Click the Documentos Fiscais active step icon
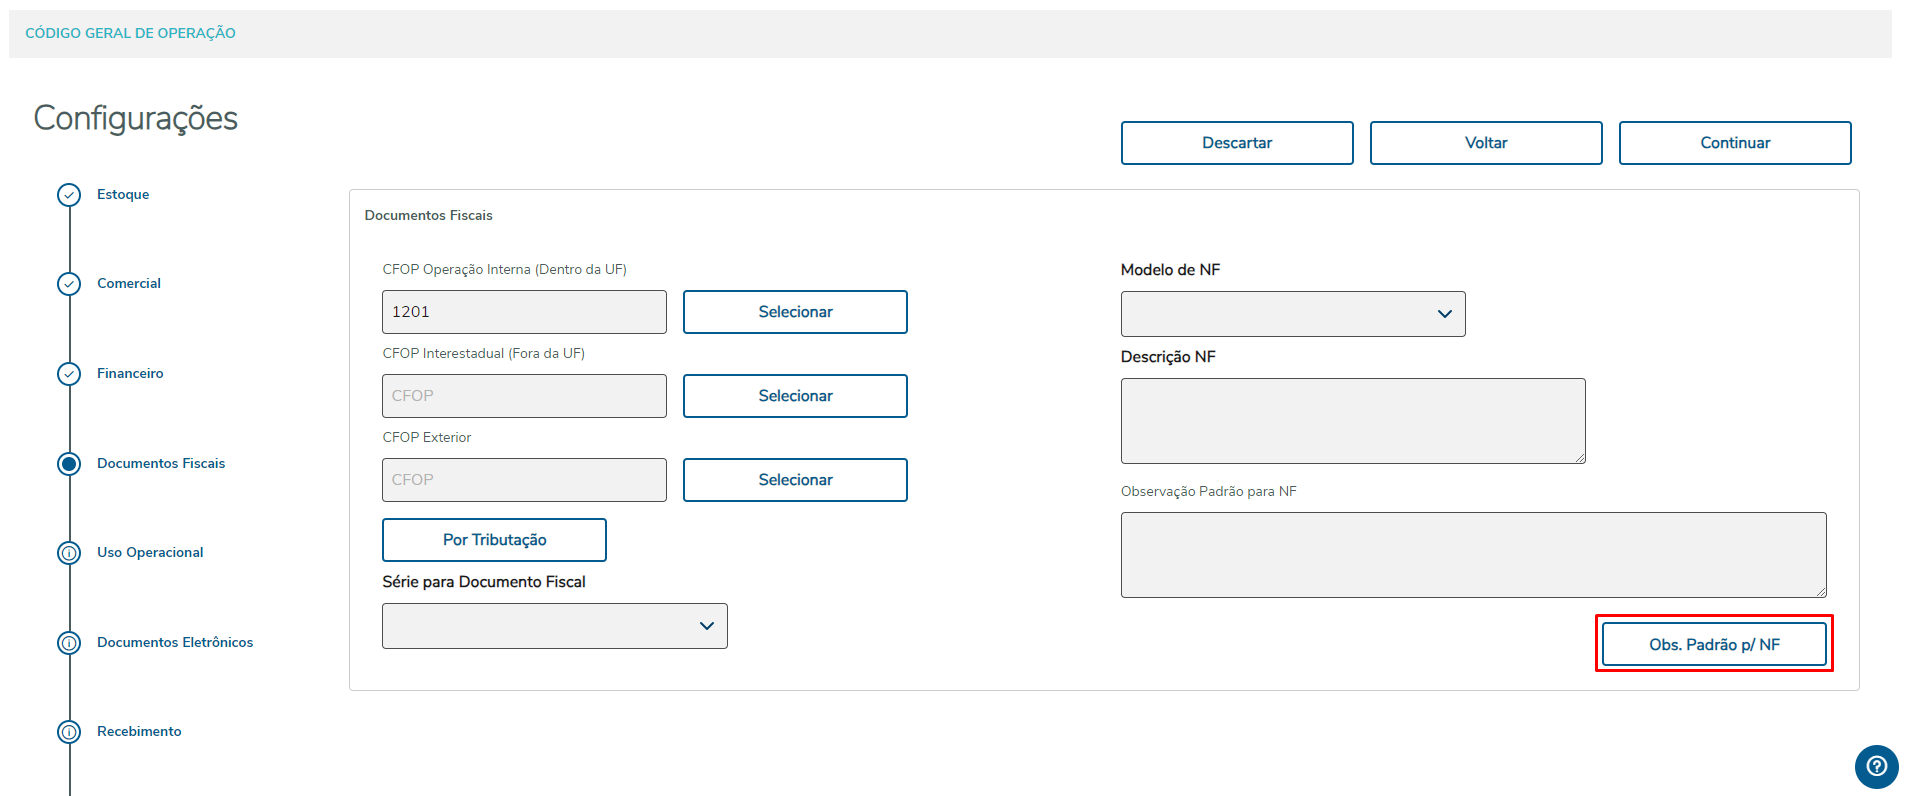 click(x=69, y=464)
